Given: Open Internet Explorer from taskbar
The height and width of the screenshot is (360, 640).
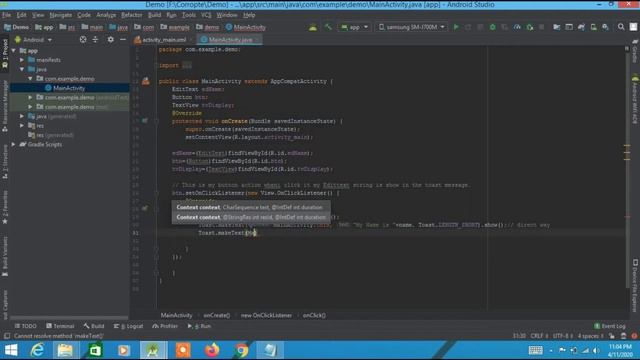Looking at the screenshot, I should click(x=38, y=350).
